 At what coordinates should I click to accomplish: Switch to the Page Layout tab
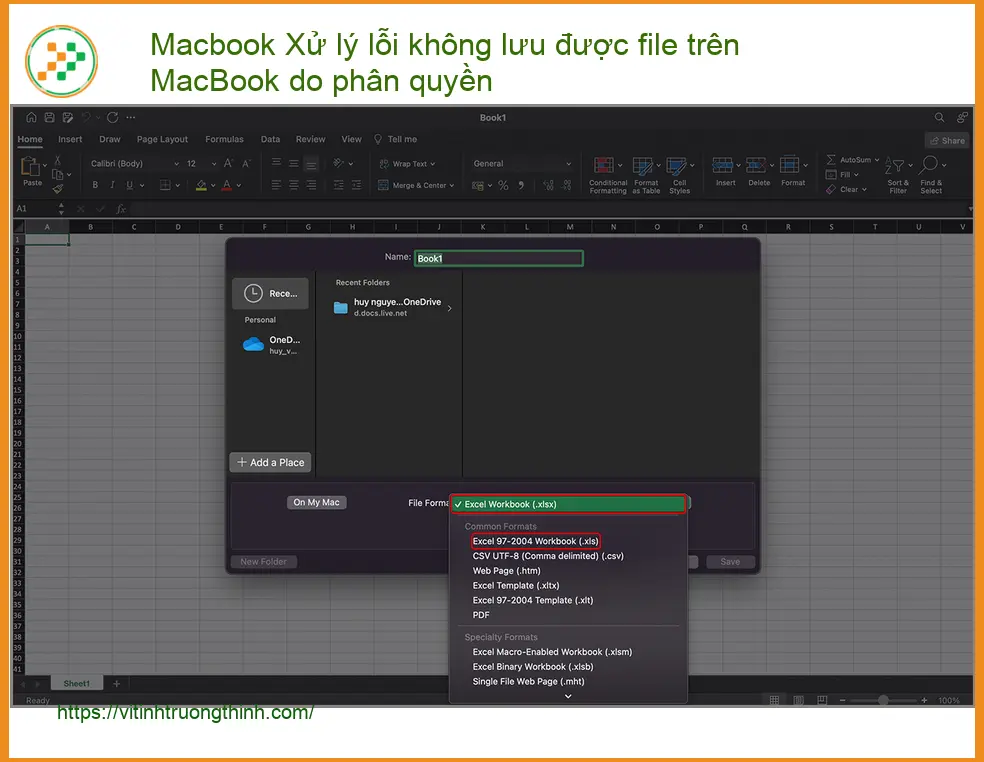point(163,139)
